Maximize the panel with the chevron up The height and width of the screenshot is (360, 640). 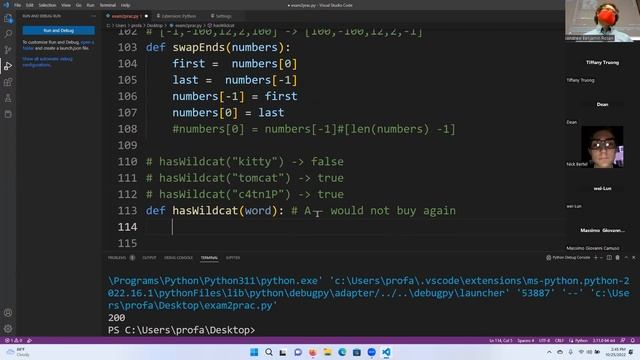tap(626, 258)
